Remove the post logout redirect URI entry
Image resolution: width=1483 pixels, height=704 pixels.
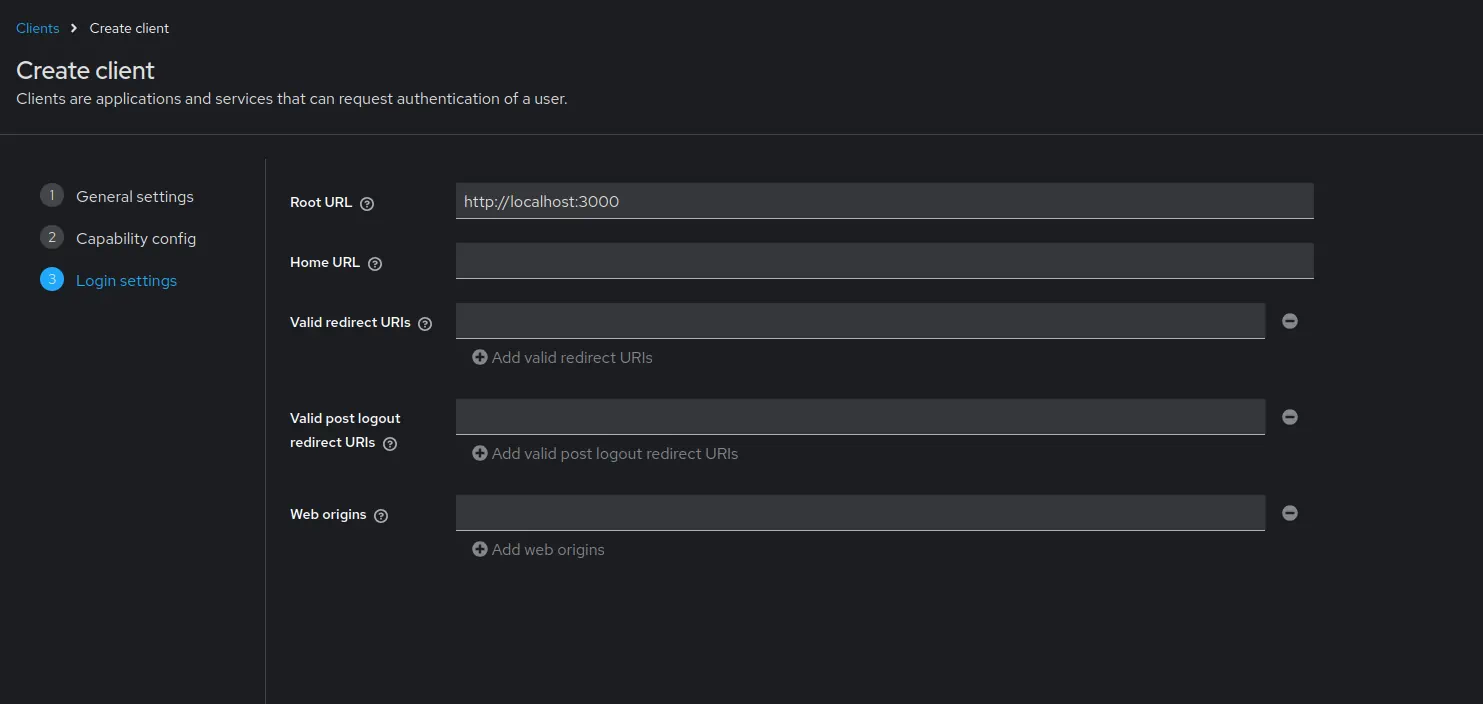click(x=1290, y=417)
